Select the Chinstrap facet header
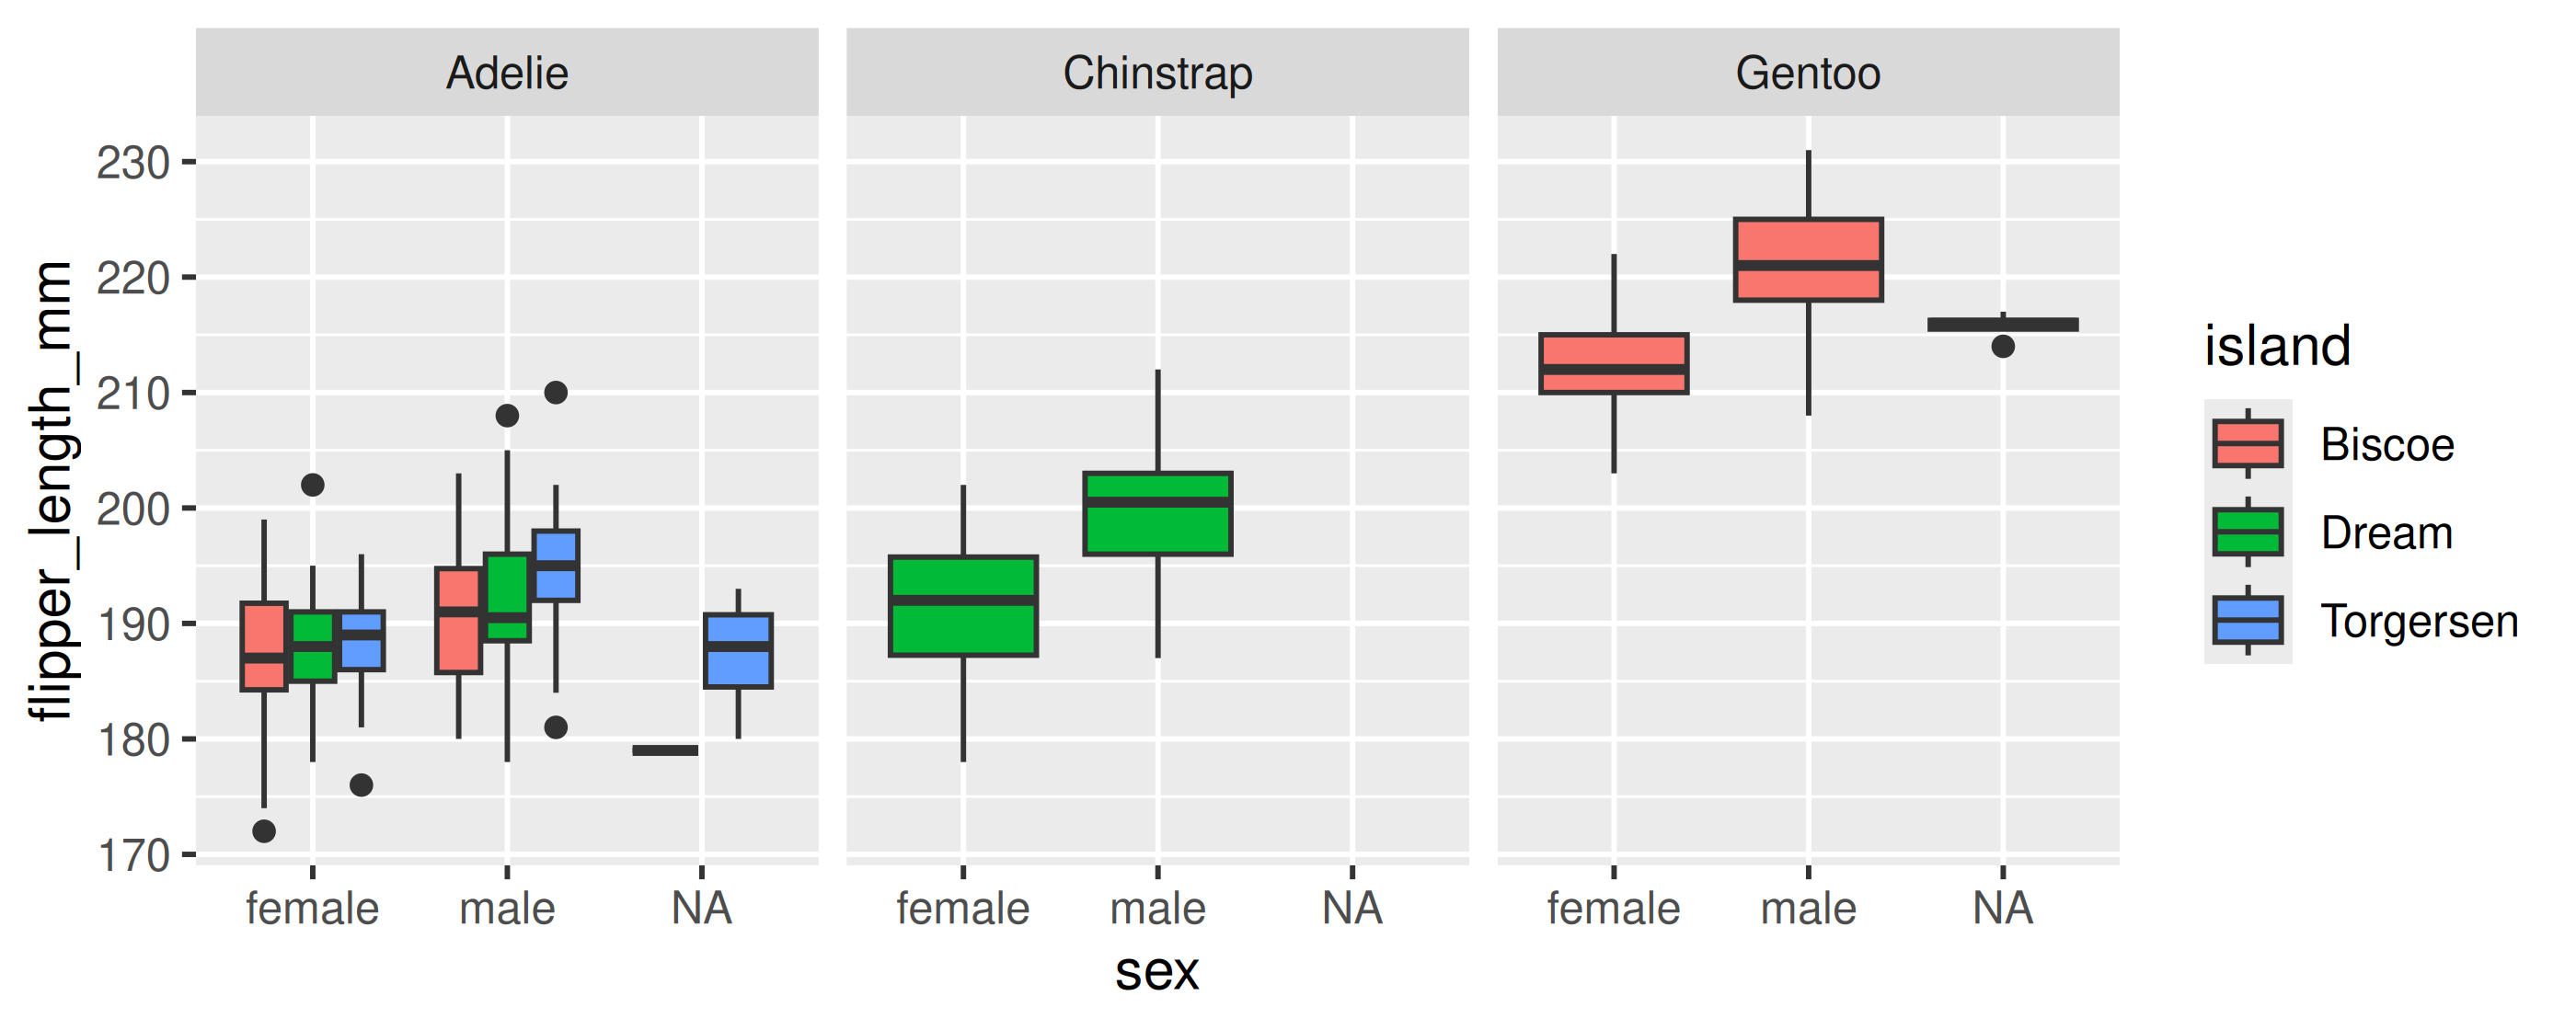 click(1157, 73)
